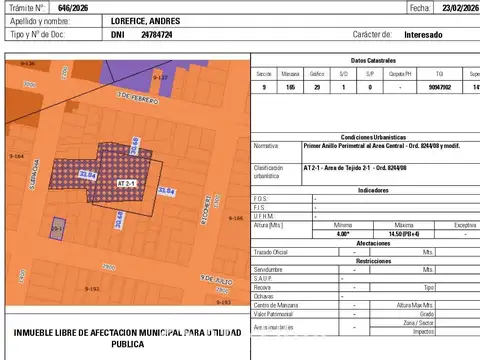Click the "SUIPACHA" street label on map
480x360 pixels.
pos(34,175)
